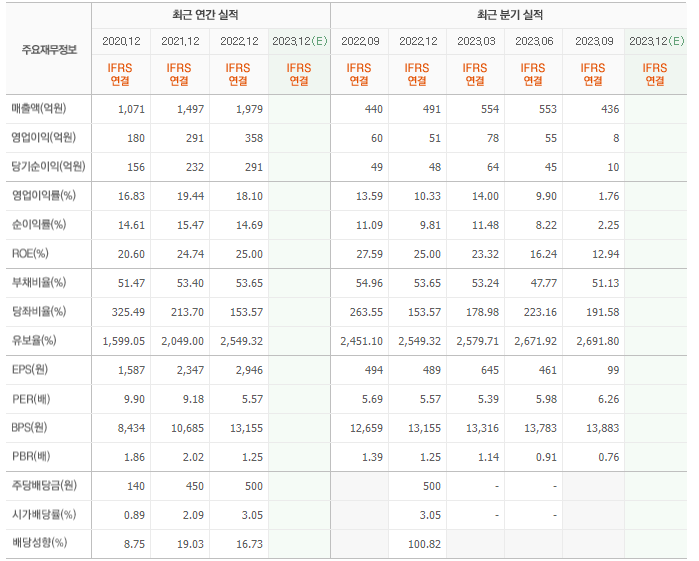This screenshot has width=699, height=561.
Task: Click quick ratio value 325.49
Action: point(128,312)
